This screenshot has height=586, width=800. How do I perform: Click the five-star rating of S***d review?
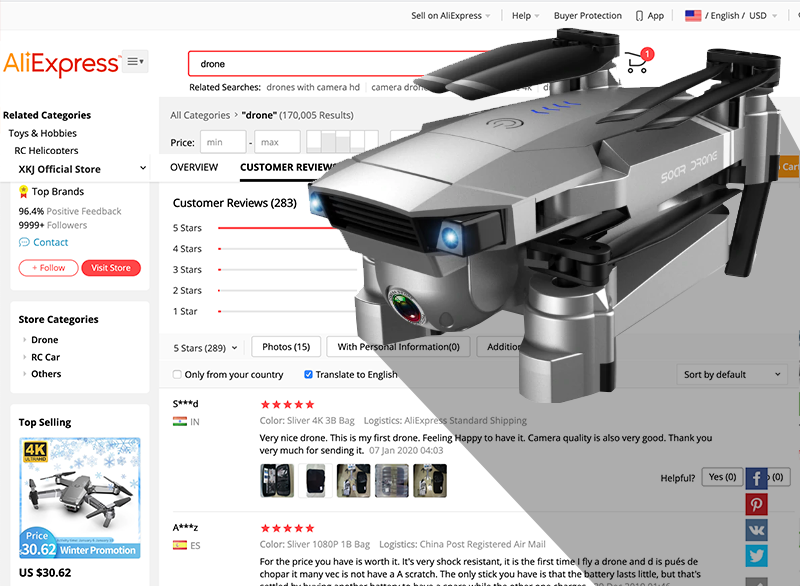click(x=287, y=404)
